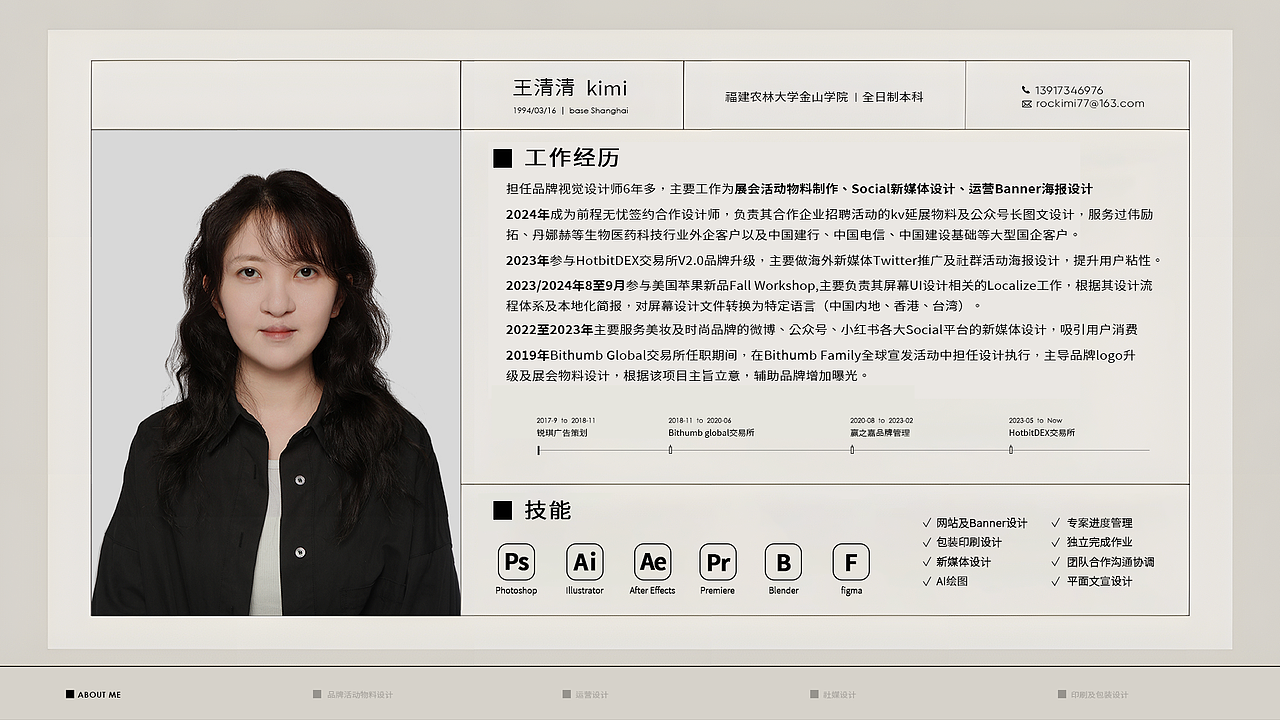Viewport: 1280px width, 720px height.
Task: Click the checkmark beside 平面文宣设计
Action: point(1057,581)
